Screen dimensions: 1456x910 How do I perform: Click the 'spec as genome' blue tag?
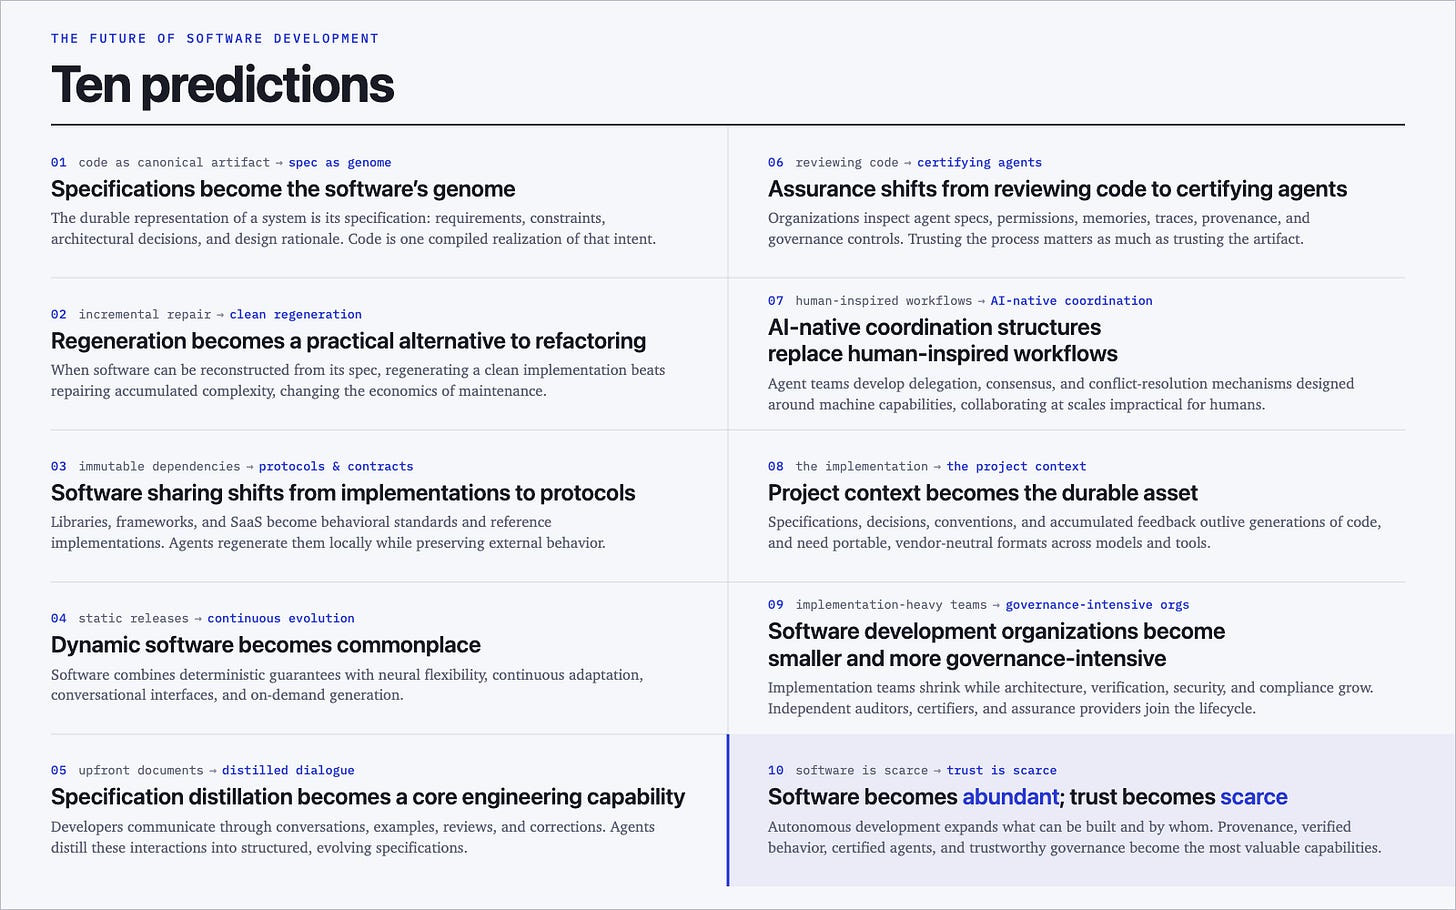click(x=340, y=162)
